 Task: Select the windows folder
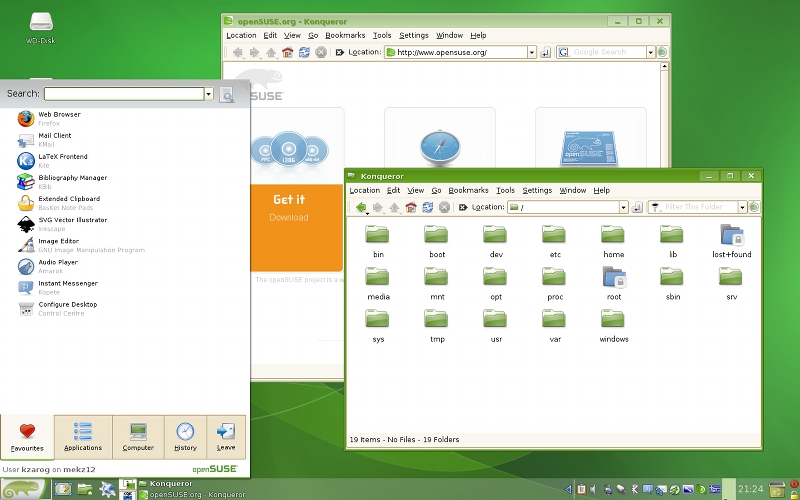614,326
